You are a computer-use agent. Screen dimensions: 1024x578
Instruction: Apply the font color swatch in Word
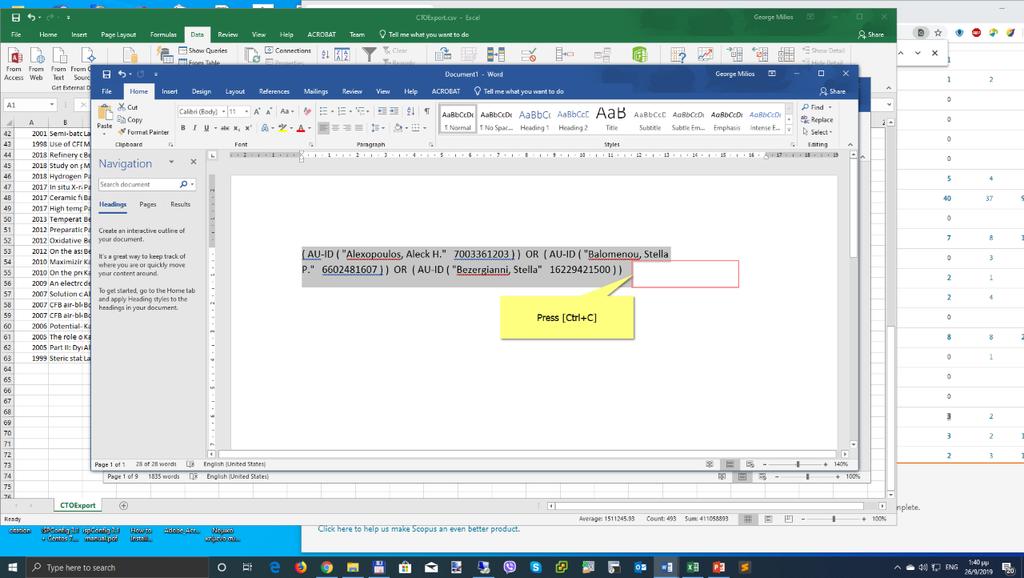click(300, 128)
